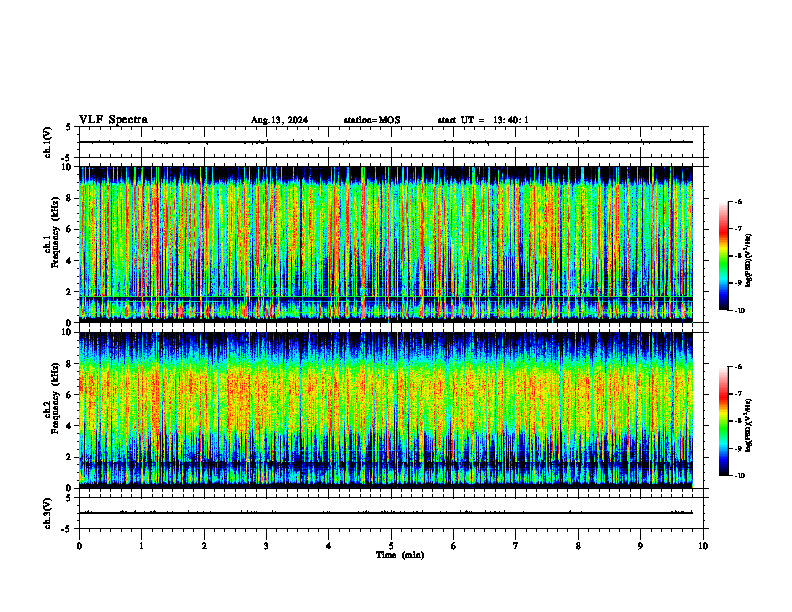Image resolution: width=792 pixels, height=612 pixels.
Task: Click the "4" kHz tick of ch.2 axis
Action: (x=69, y=426)
